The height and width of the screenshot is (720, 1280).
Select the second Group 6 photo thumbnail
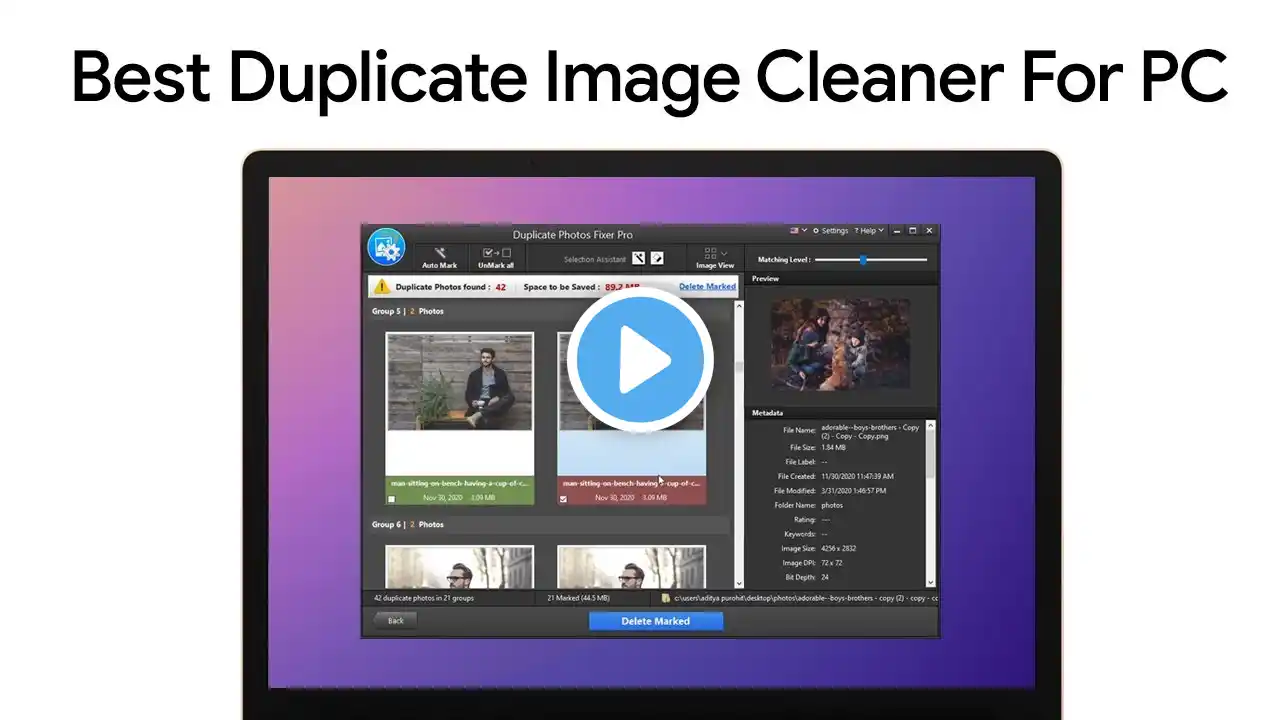[x=631, y=567]
